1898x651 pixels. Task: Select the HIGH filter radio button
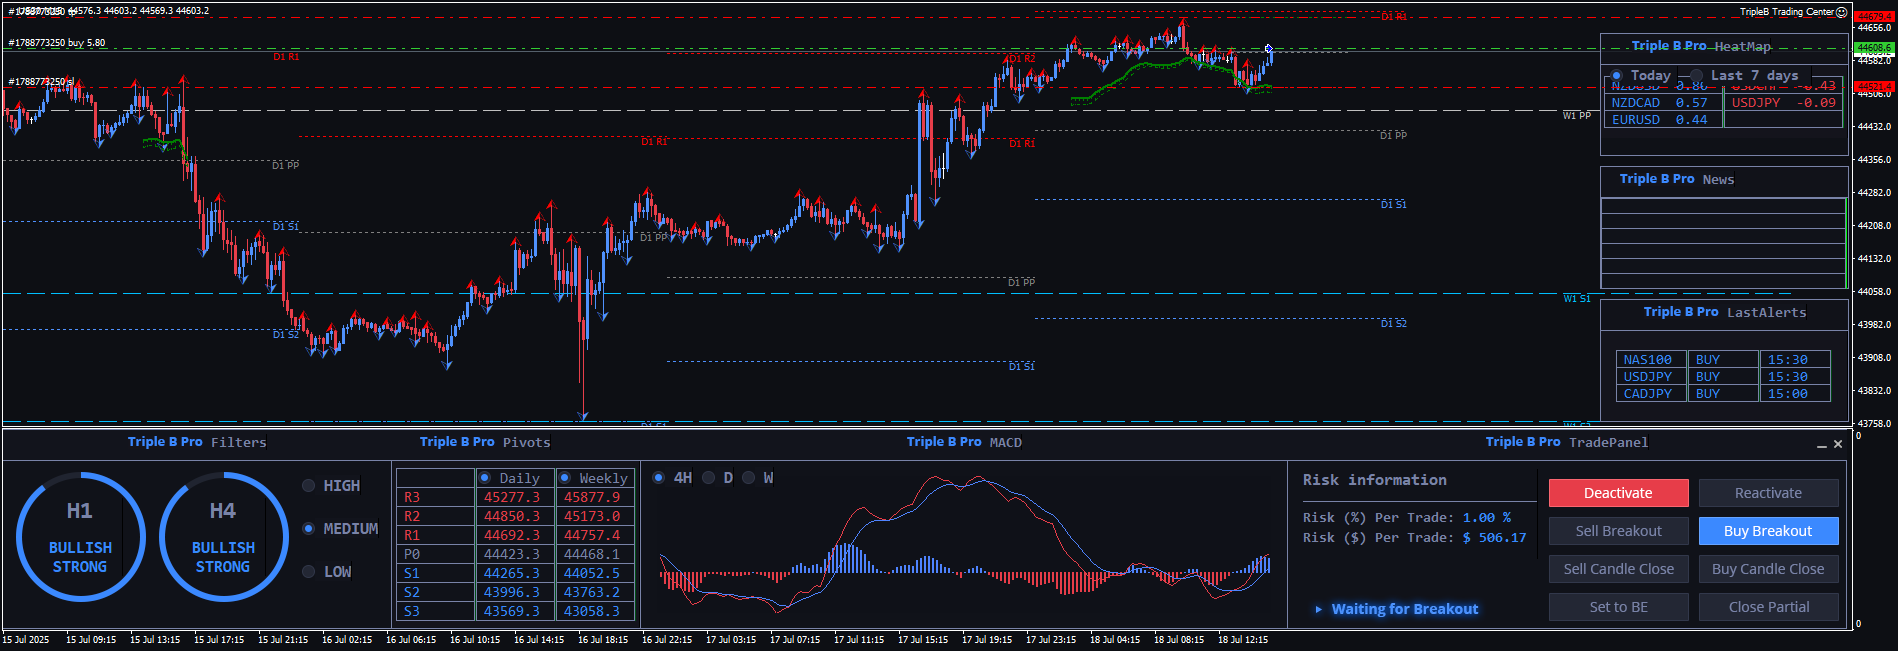click(309, 486)
